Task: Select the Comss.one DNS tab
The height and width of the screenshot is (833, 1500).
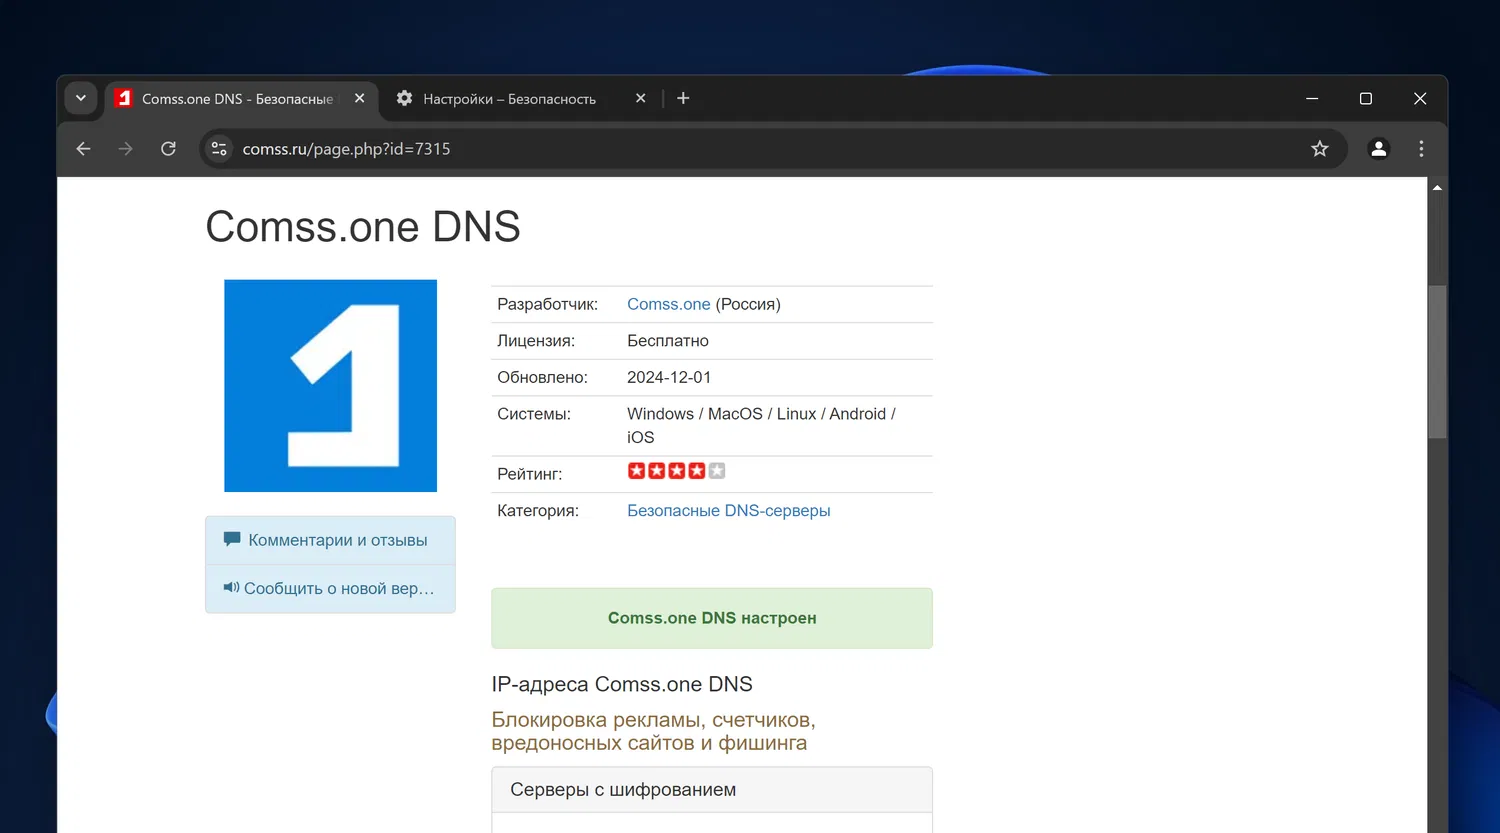Action: 236,99
